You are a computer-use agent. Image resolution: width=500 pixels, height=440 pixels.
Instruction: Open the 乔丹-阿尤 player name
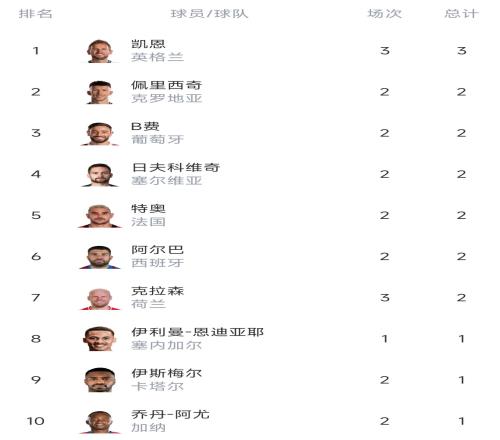pyautogui.click(x=170, y=414)
